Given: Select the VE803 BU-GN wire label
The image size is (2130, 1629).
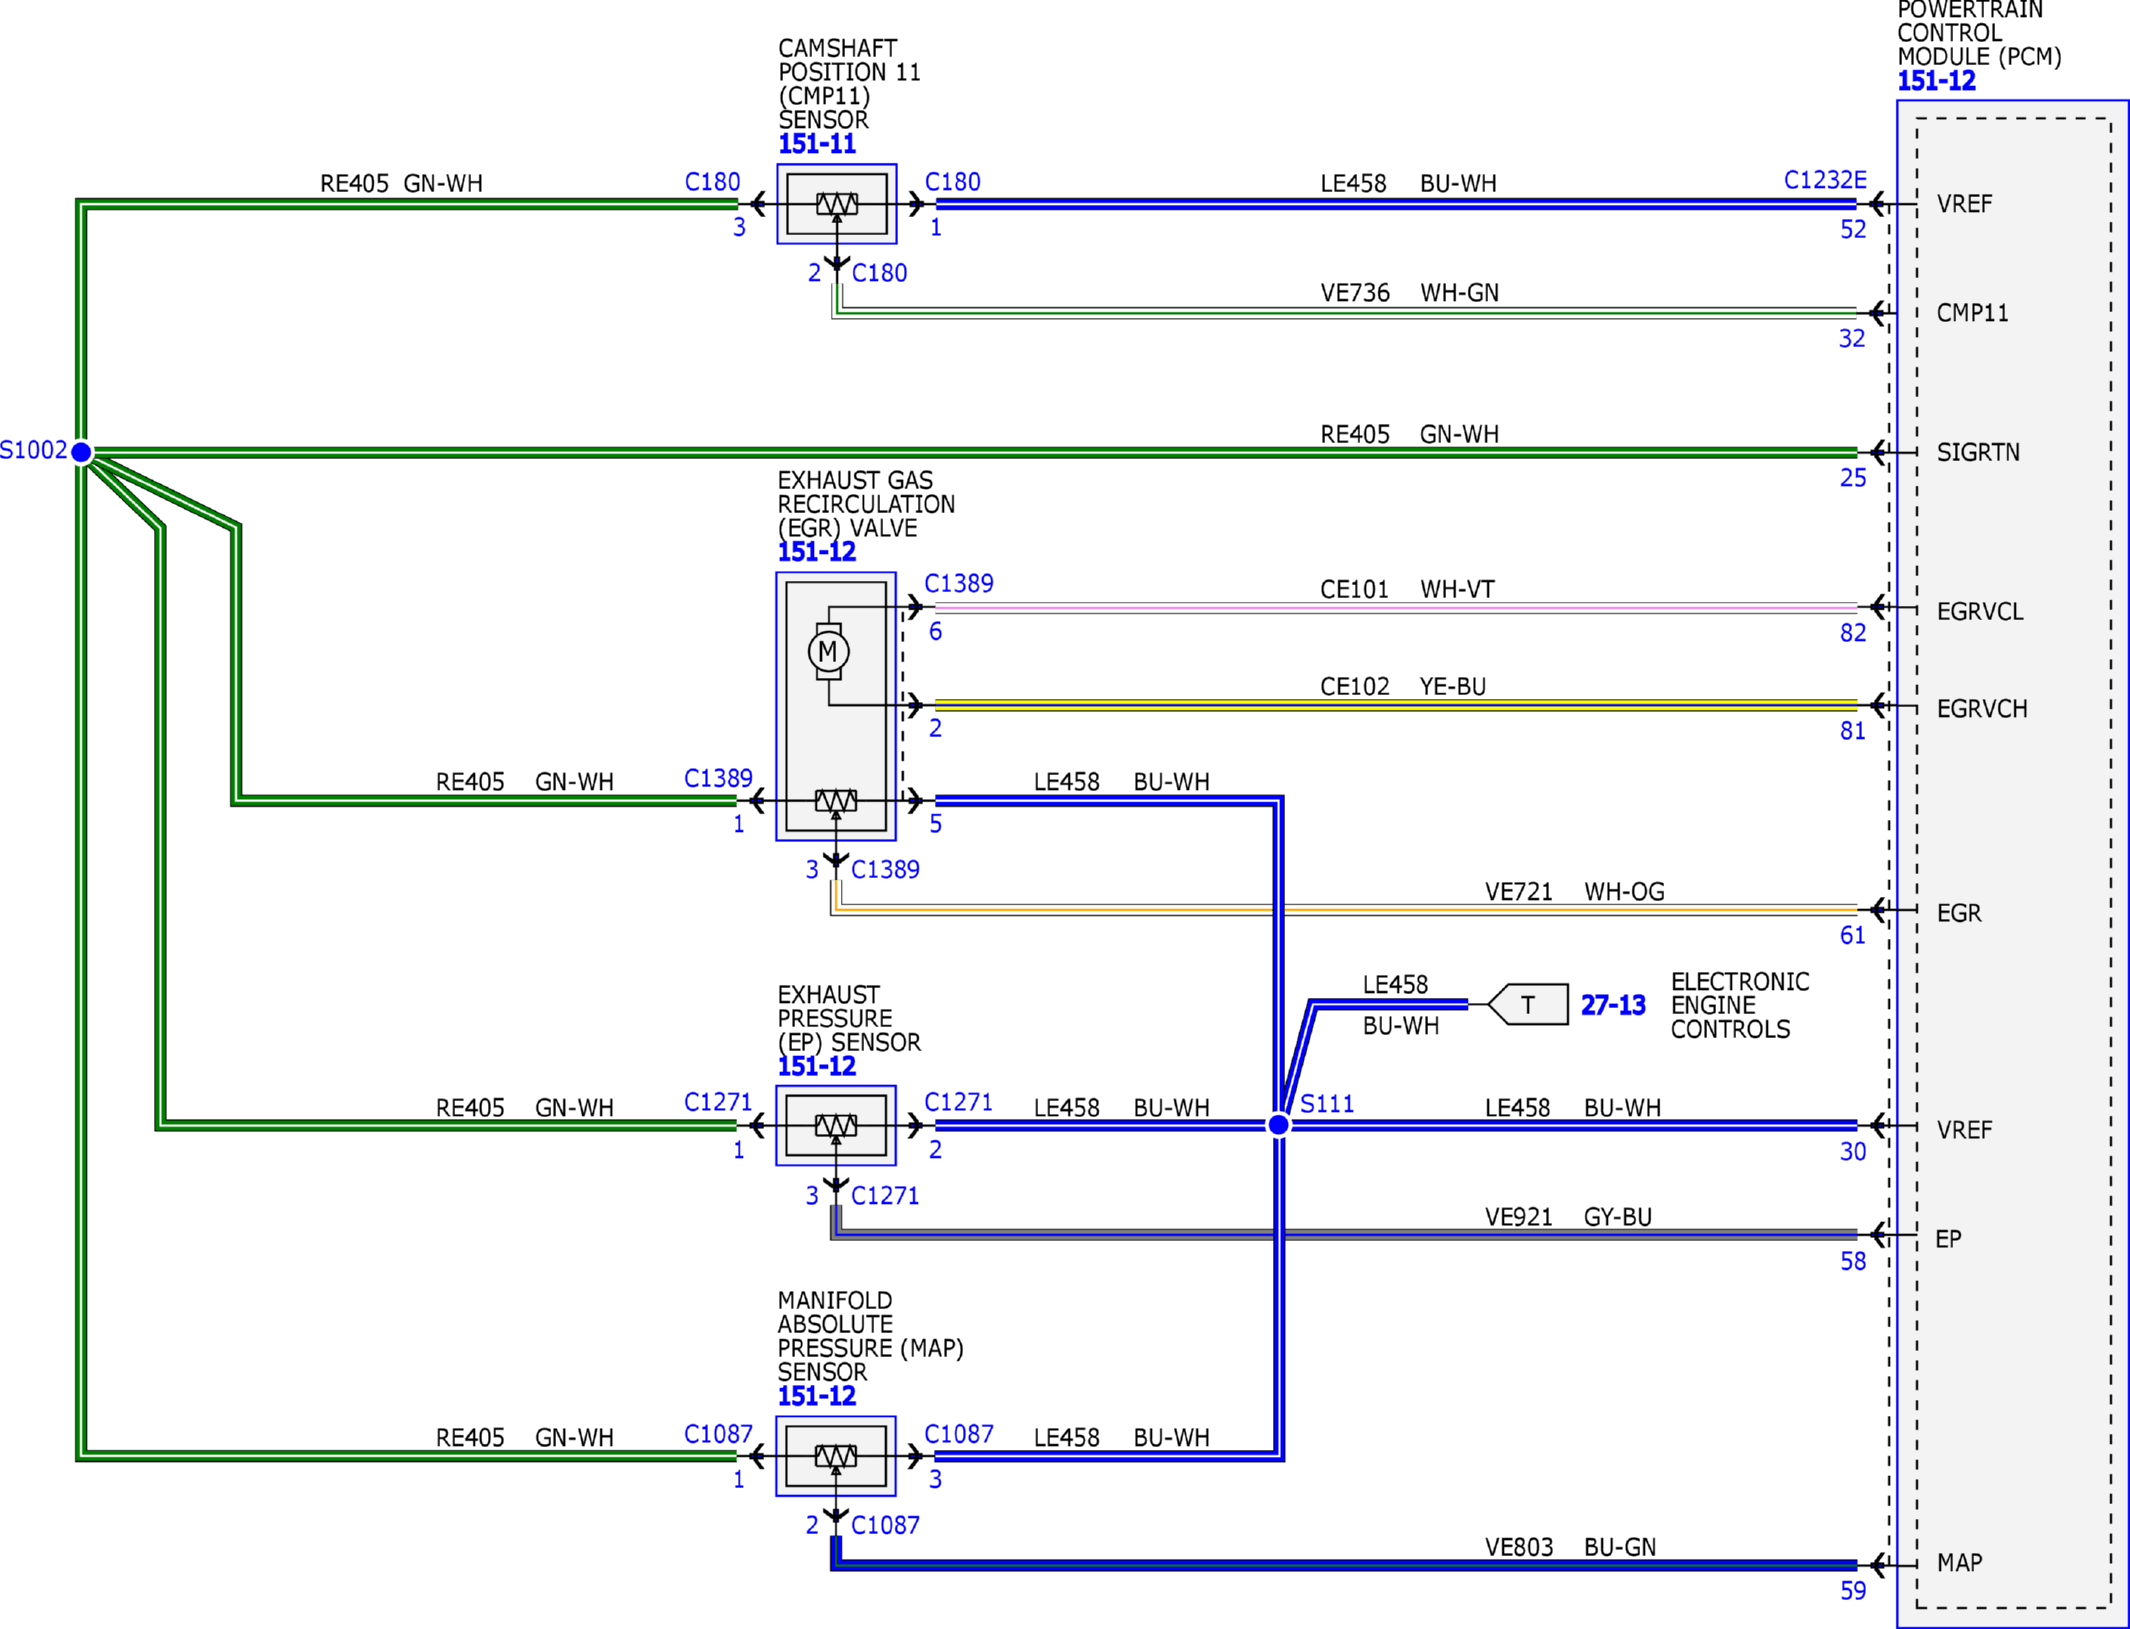Looking at the screenshot, I should tap(1570, 1547).
